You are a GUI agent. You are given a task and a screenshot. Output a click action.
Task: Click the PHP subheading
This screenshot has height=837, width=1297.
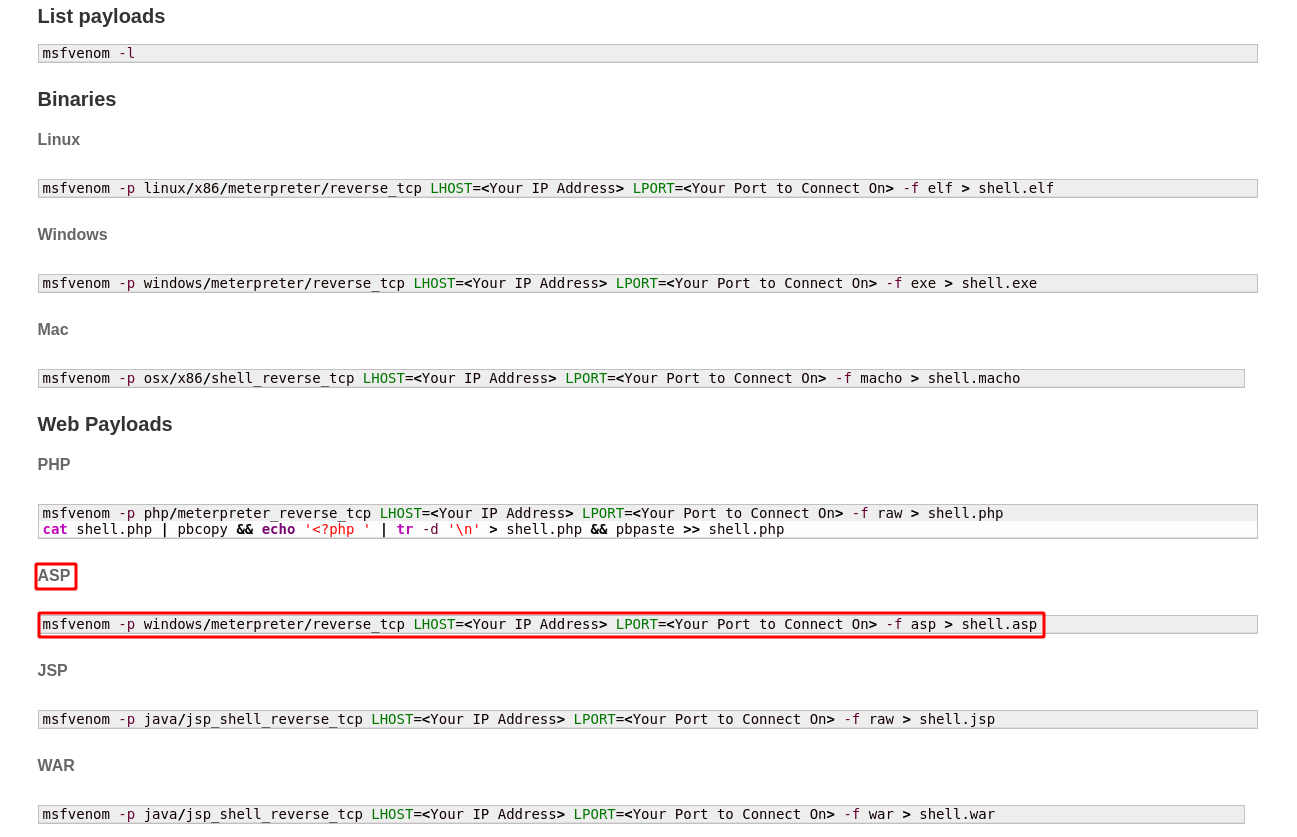tap(54, 465)
